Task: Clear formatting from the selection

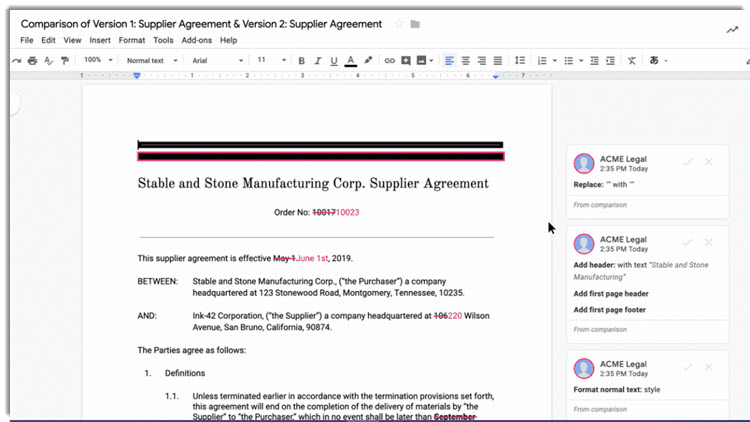Action: pyautogui.click(x=632, y=61)
